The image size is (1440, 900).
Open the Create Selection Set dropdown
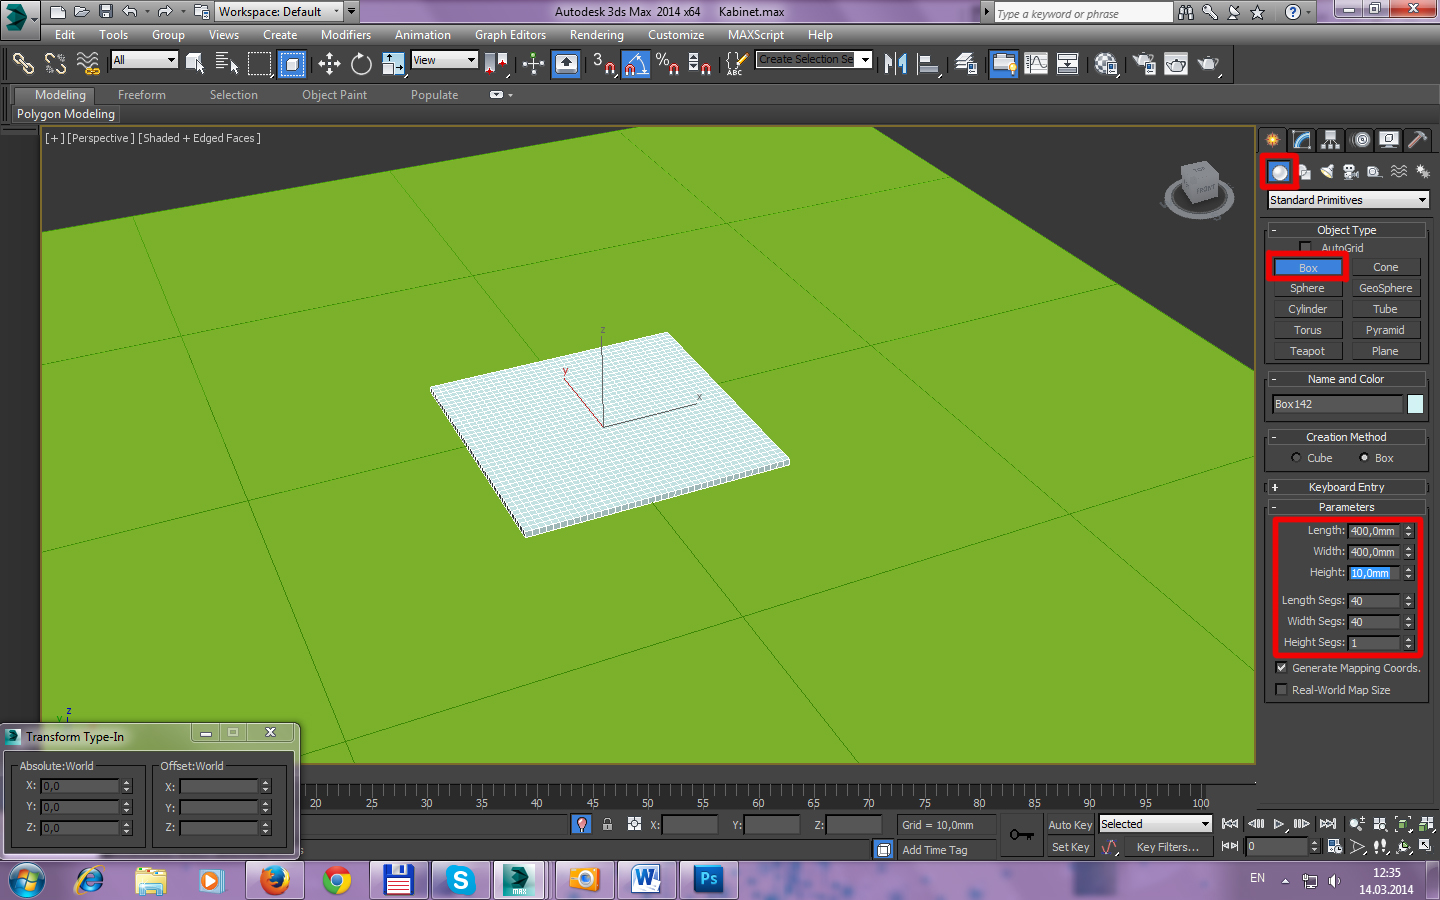(814, 60)
